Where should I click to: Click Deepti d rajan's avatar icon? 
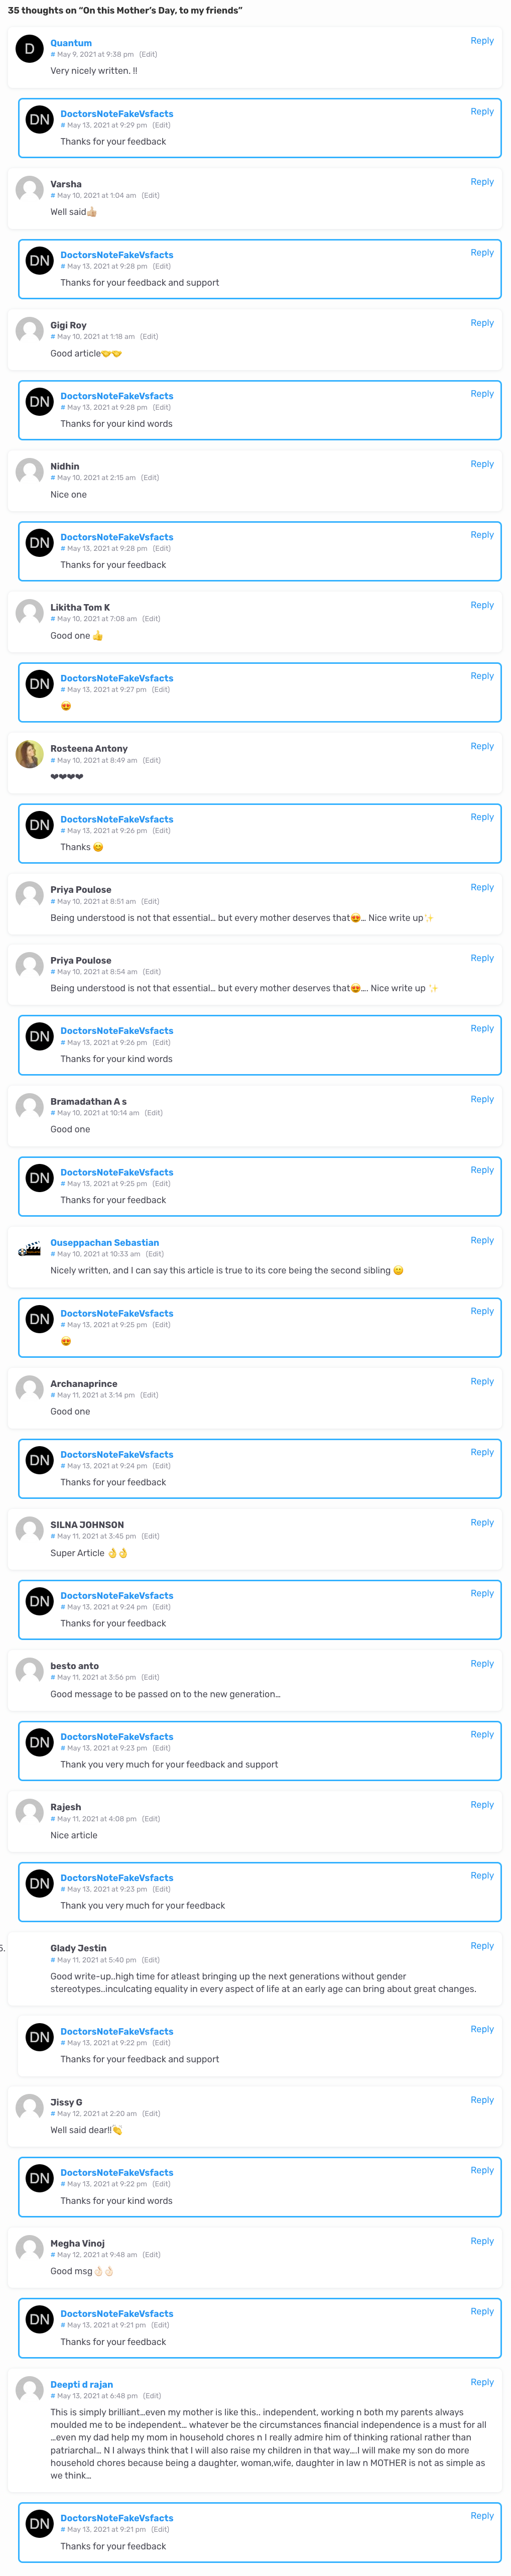click(x=29, y=2390)
